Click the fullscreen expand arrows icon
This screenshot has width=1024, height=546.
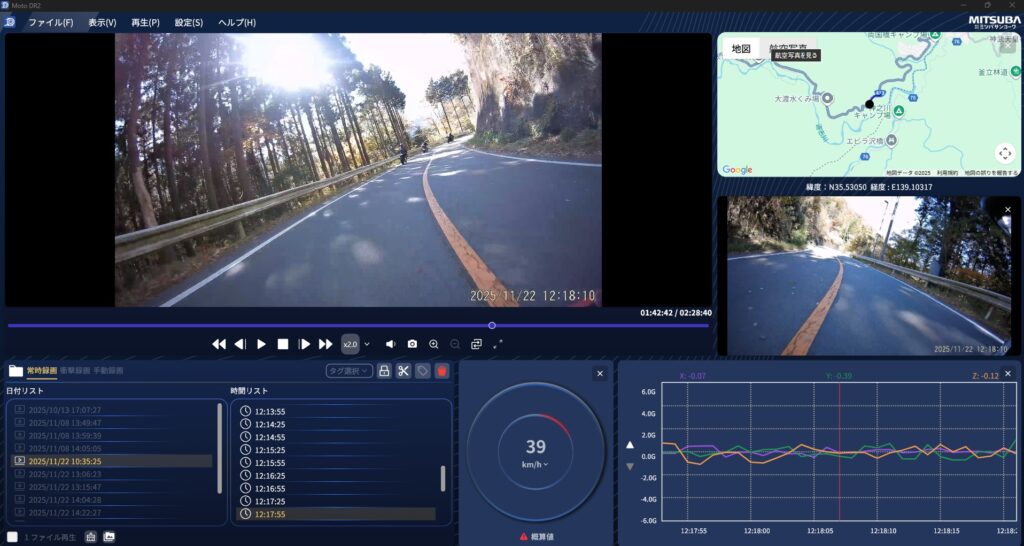(497, 344)
